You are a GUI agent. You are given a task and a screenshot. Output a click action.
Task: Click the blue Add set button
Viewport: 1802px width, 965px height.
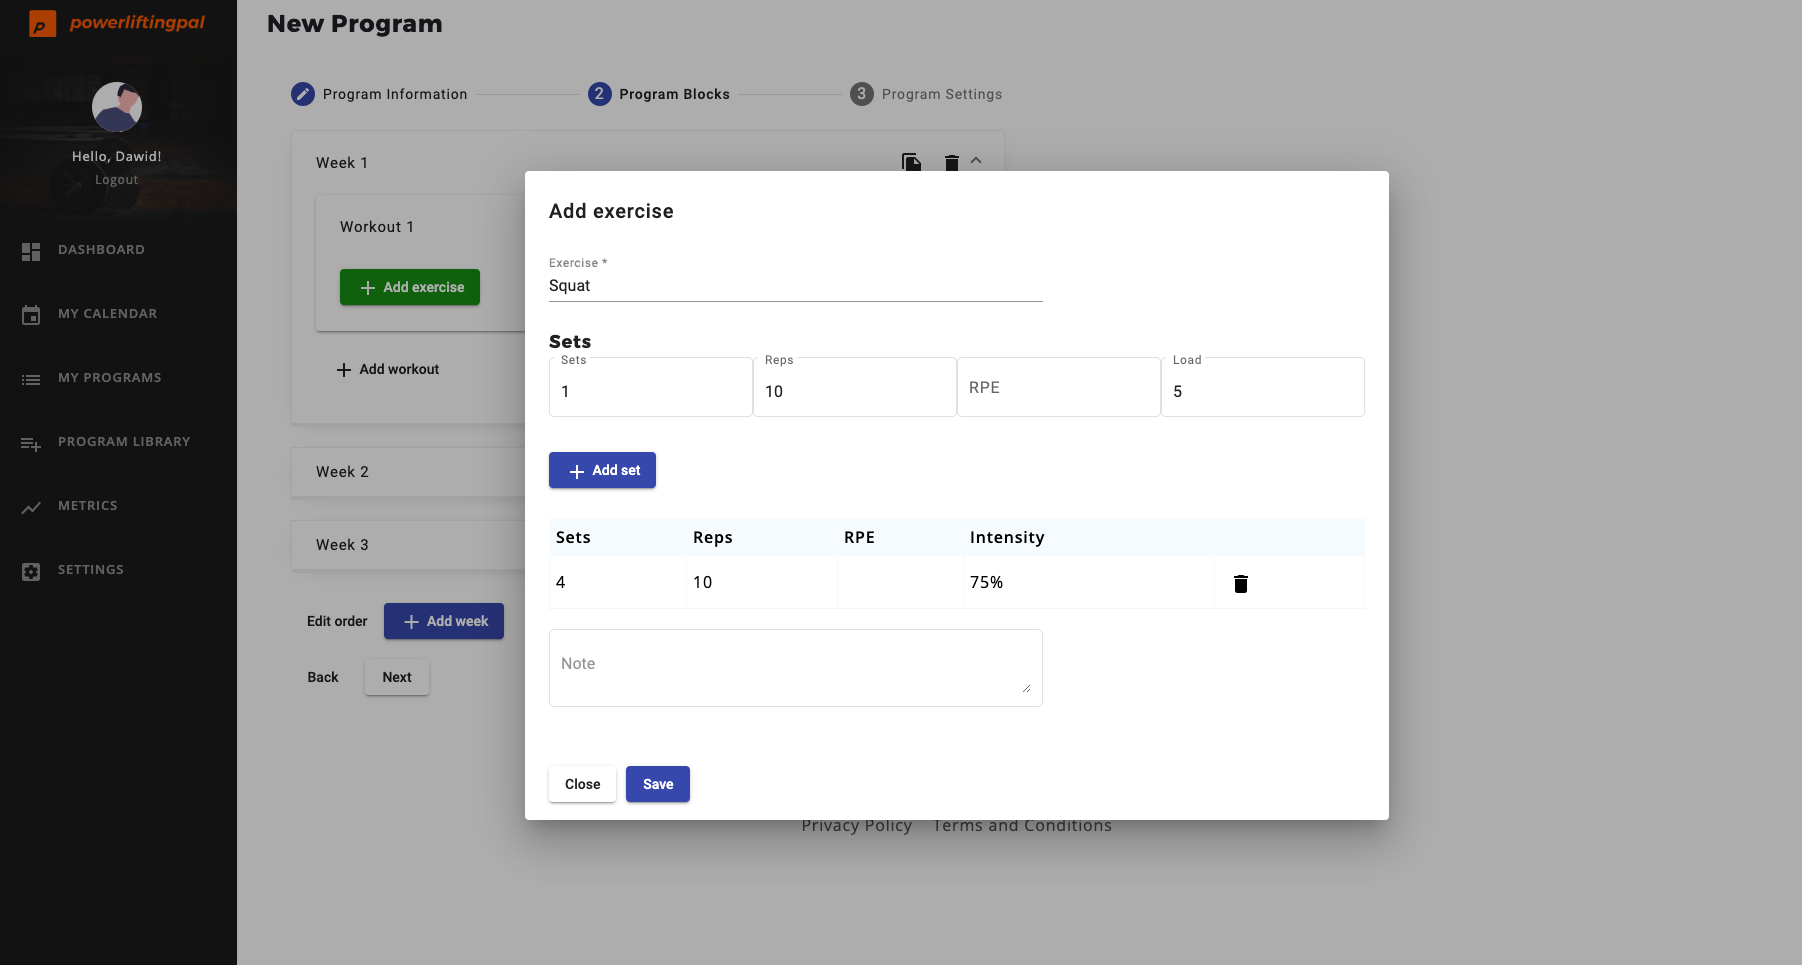[x=602, y=470]
